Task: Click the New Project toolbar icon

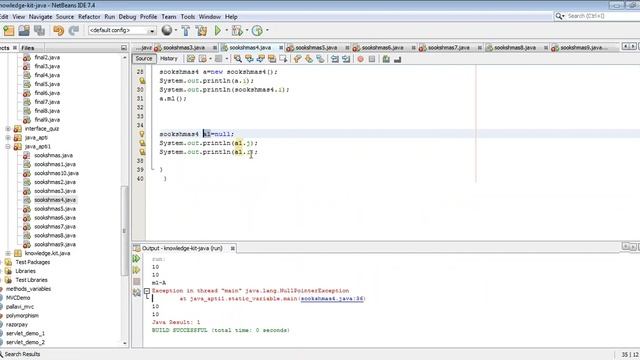Action: (9, 30)
